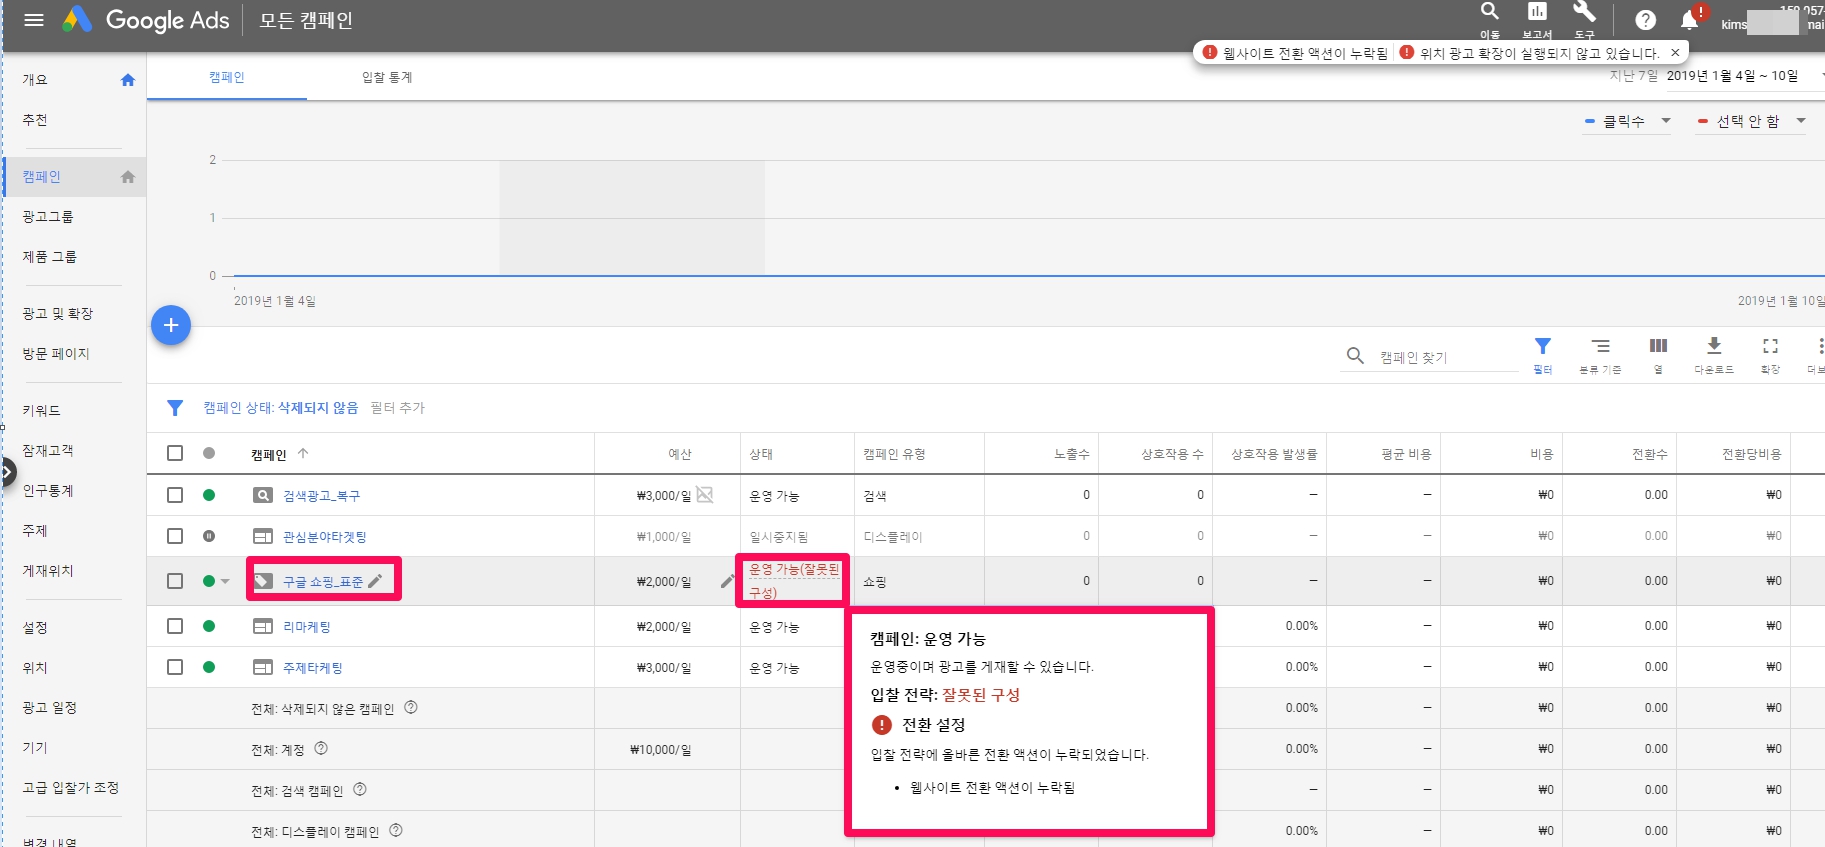1825x847 pixels.
Task: Select 키워드 in the left sidebar
Action: click(41, 410)
